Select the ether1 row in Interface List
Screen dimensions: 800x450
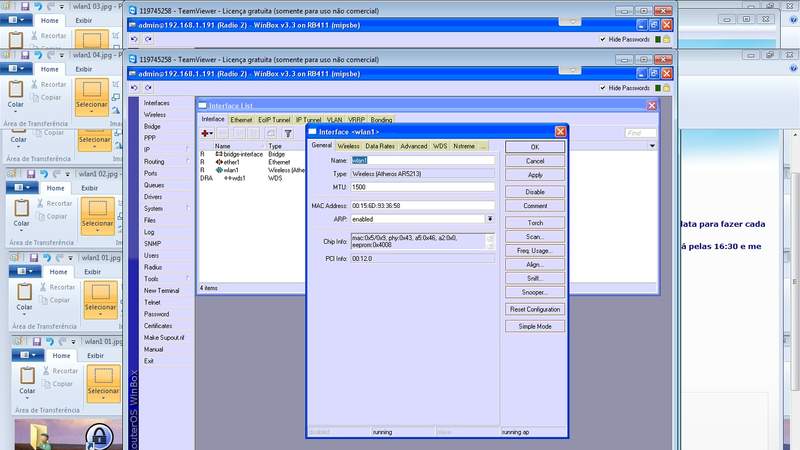click(253, 162)
